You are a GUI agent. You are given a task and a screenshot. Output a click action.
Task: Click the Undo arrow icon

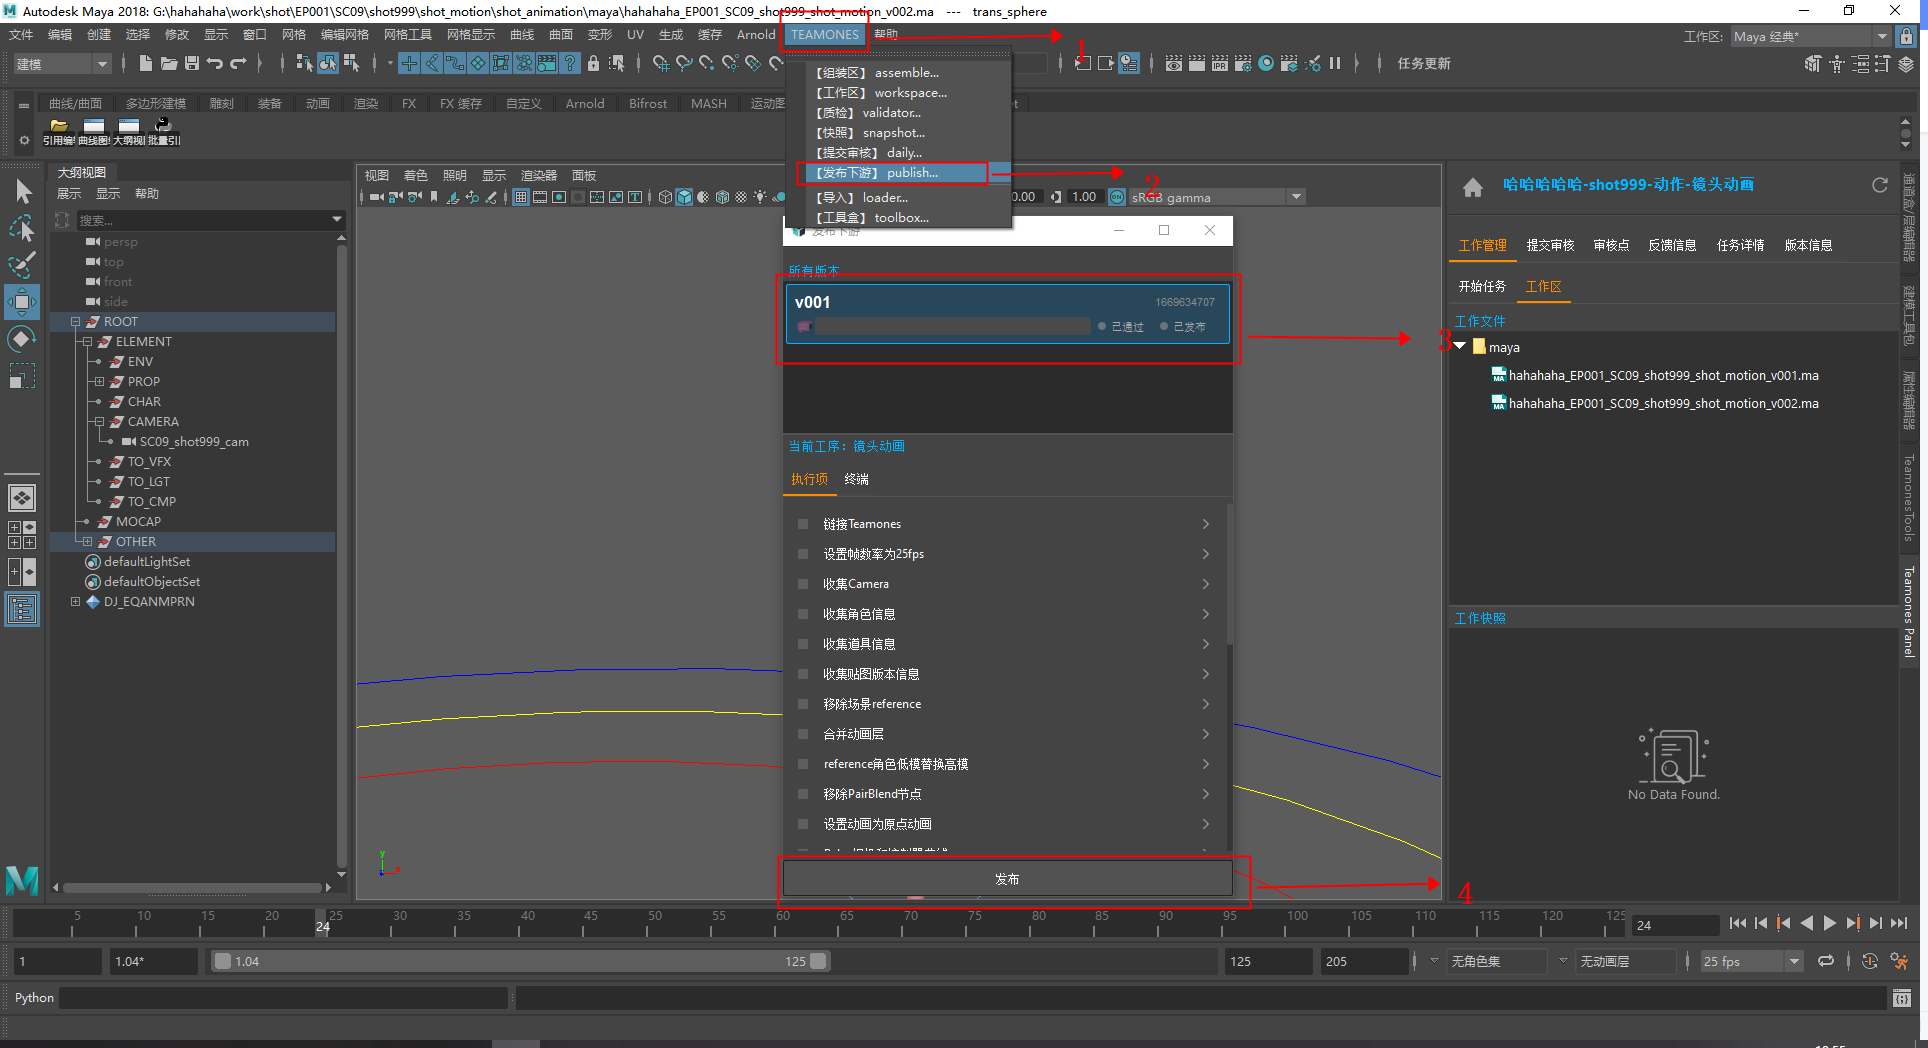click(x=215, y=63)
